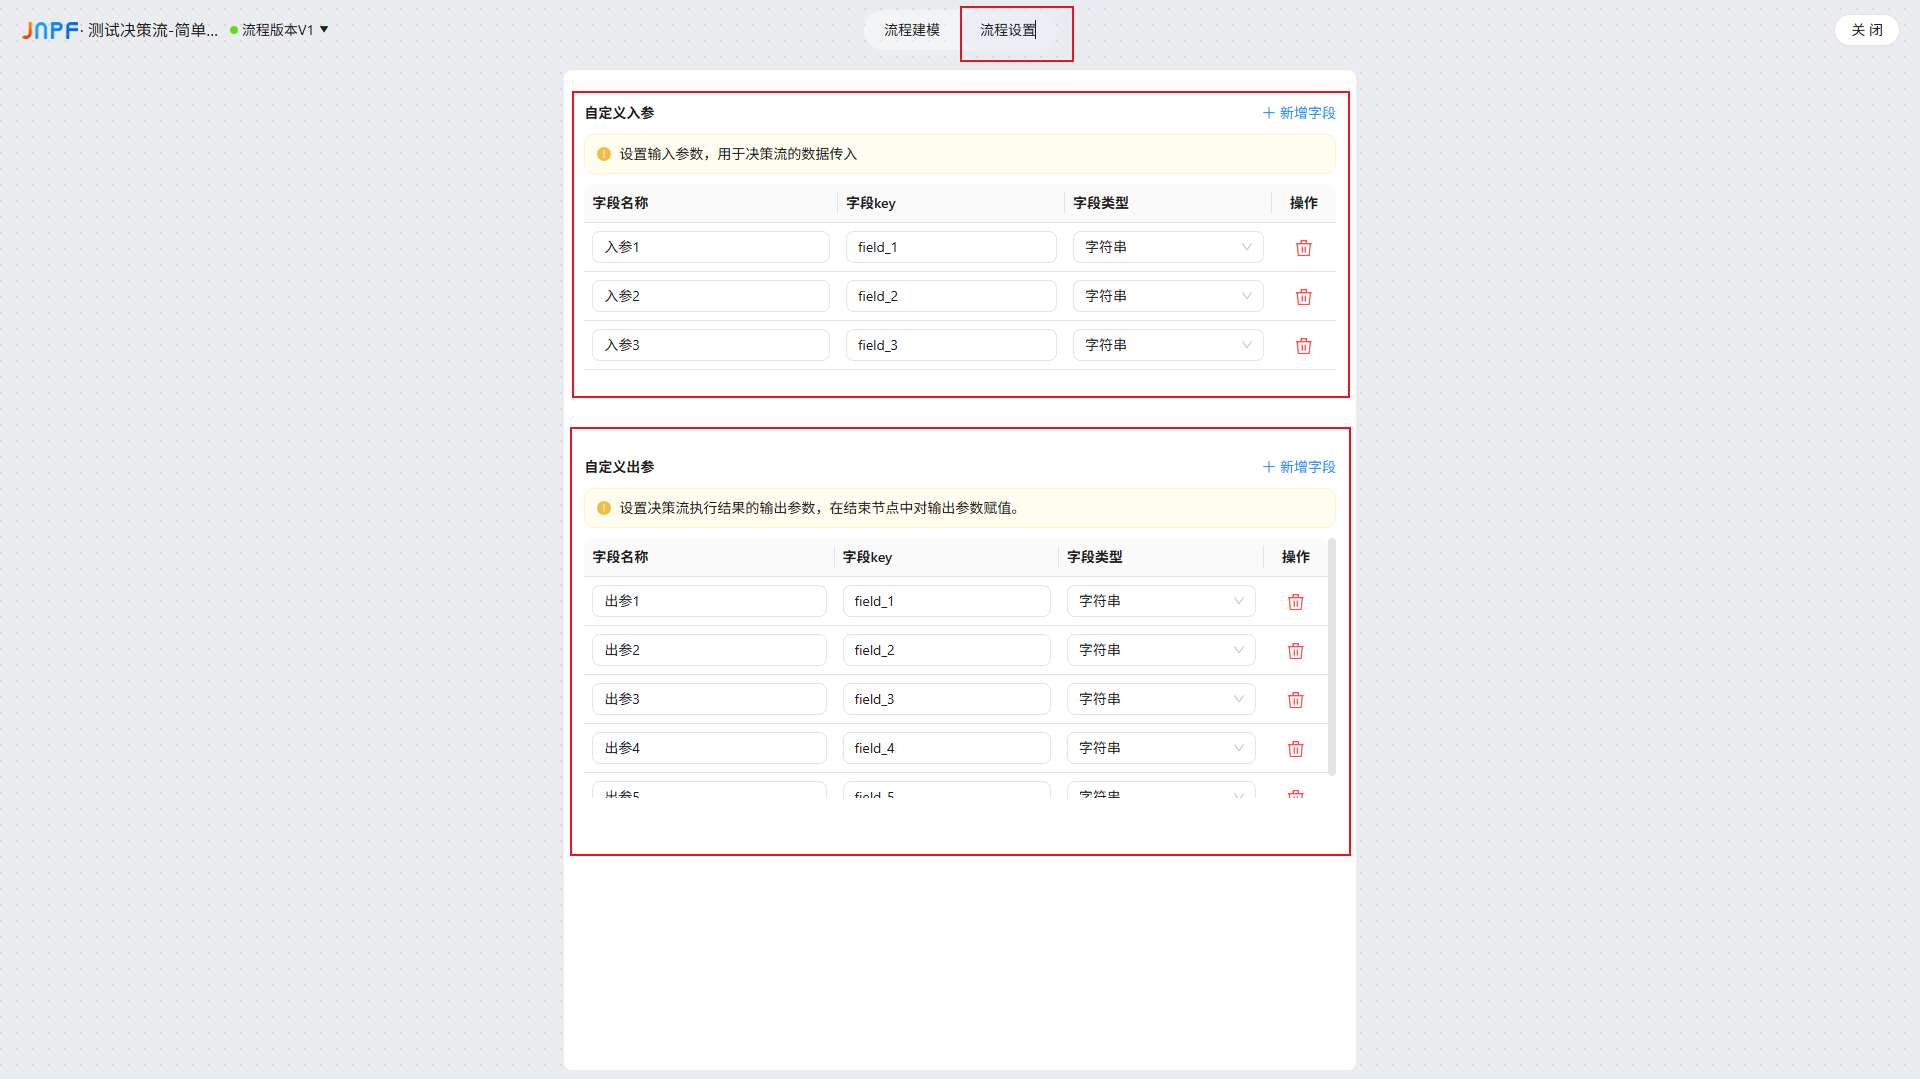The height and width of the screenshot is (1079, 1920).
Task: Add a new input field via 新增字段
Action: [1298, 113]
